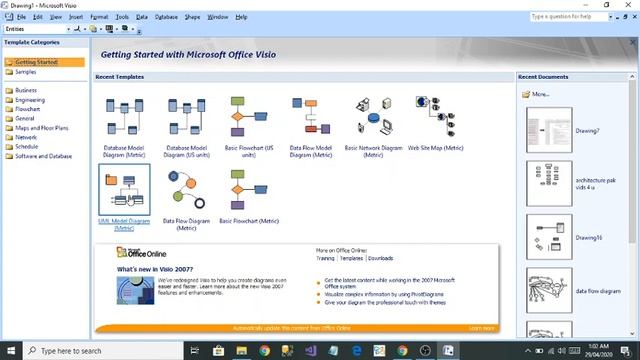
Task: Click What's new in Visio 2007 image
Action: 136,291
